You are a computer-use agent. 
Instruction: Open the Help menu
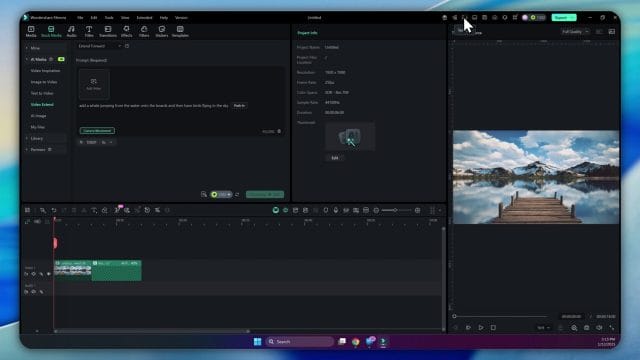click(164, 18)
